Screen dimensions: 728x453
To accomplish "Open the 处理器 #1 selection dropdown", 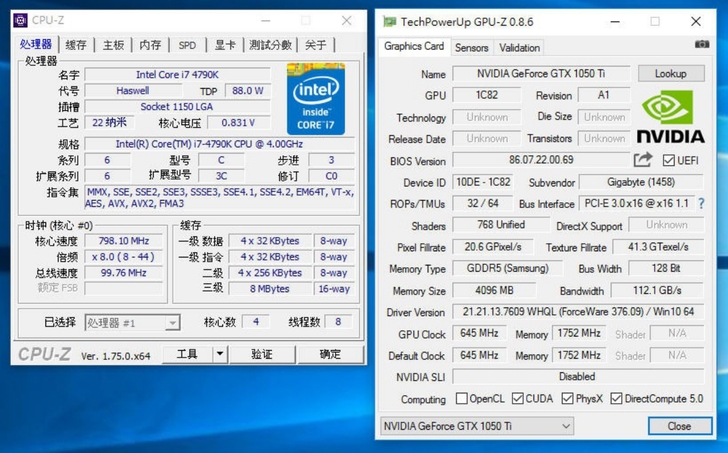I will tap(132, 323).
